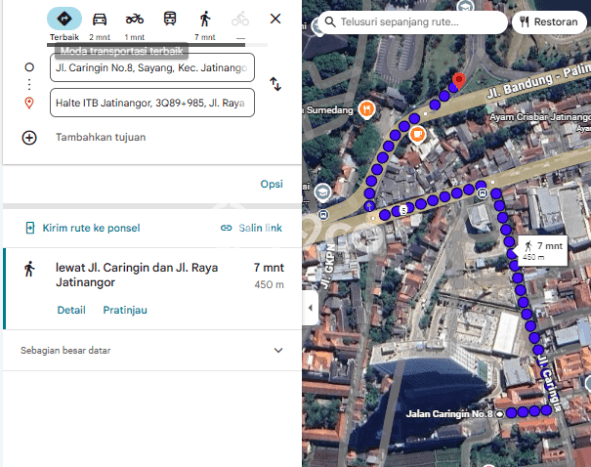
Task: Filter the map by Restoran chip
Action: tap(549, 22)
